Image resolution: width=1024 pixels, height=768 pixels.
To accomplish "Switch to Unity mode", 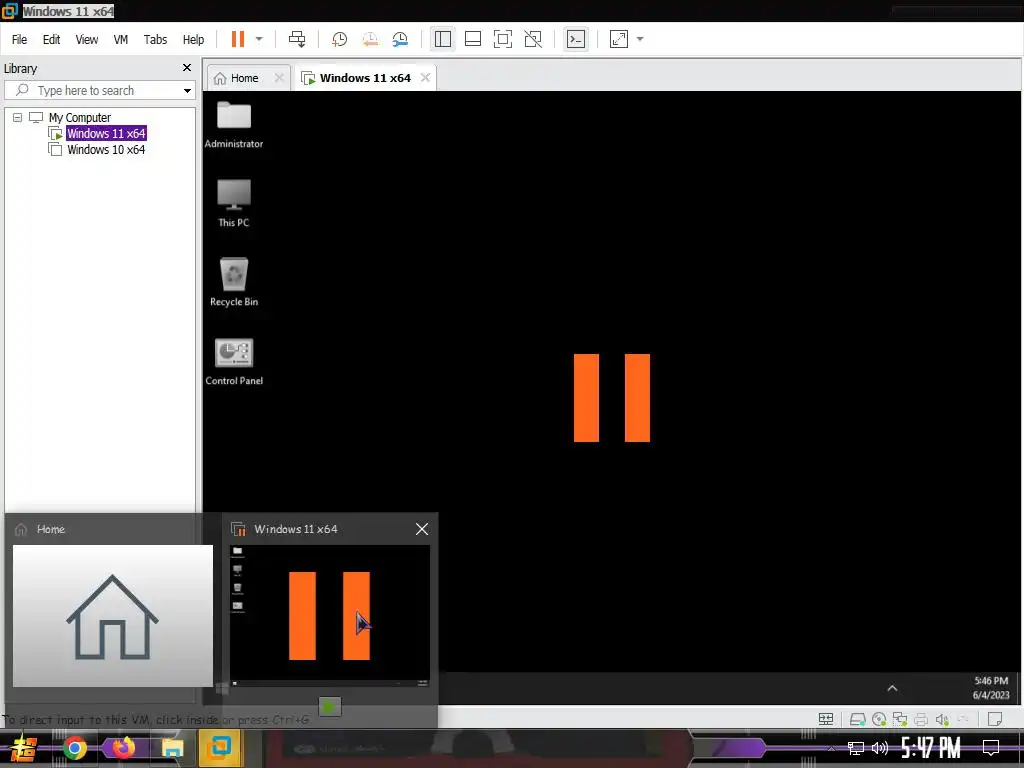I will (534, 39).
